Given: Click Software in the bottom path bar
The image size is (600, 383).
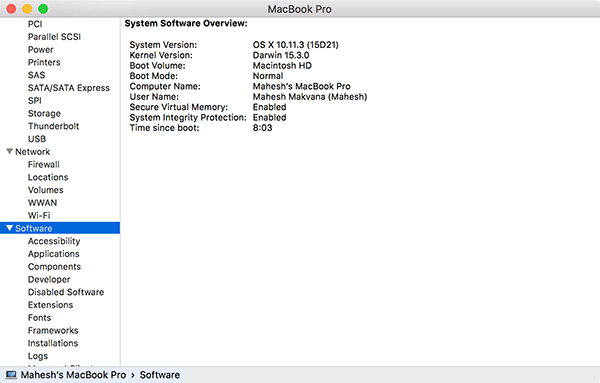Looking at the screenshot, I should coord(160,375).
